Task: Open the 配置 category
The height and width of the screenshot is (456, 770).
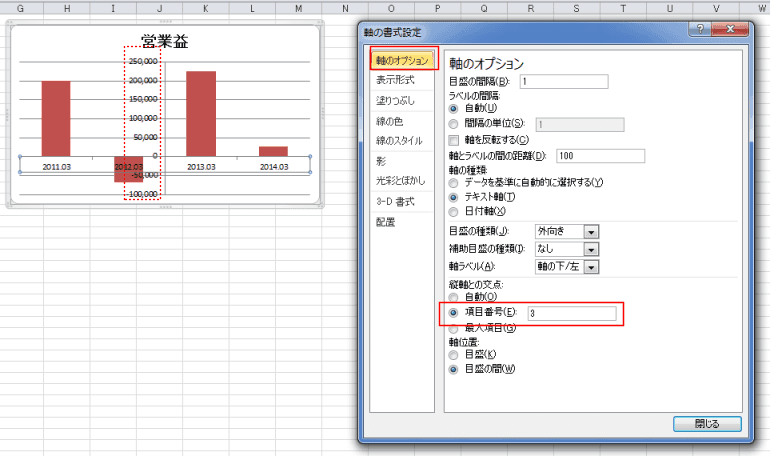Action: pyautogui.click(x=385, y=222)
